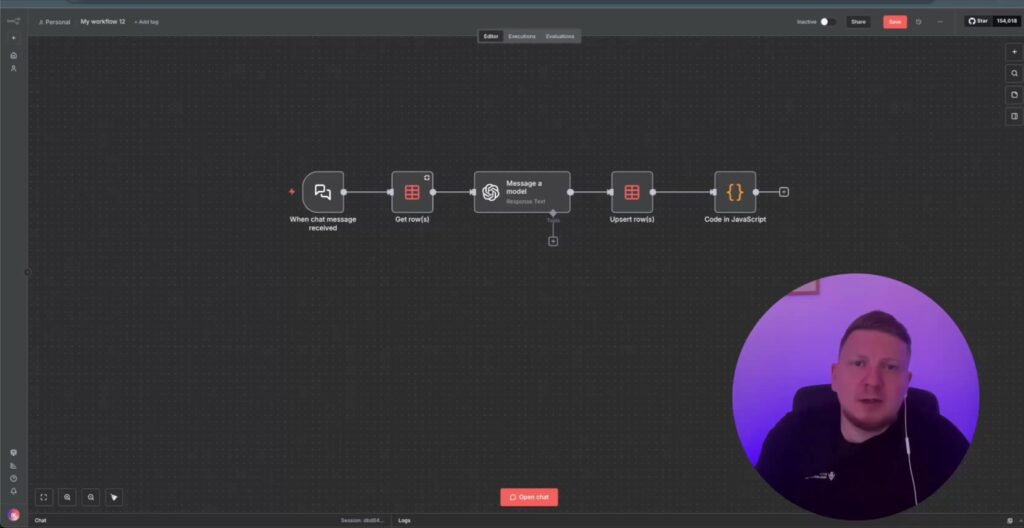The height and width of the screenshot is (528, 1024).
Task: Click the tidy up workflow icon
Action: pyautogui.click(x=114, y=497)
